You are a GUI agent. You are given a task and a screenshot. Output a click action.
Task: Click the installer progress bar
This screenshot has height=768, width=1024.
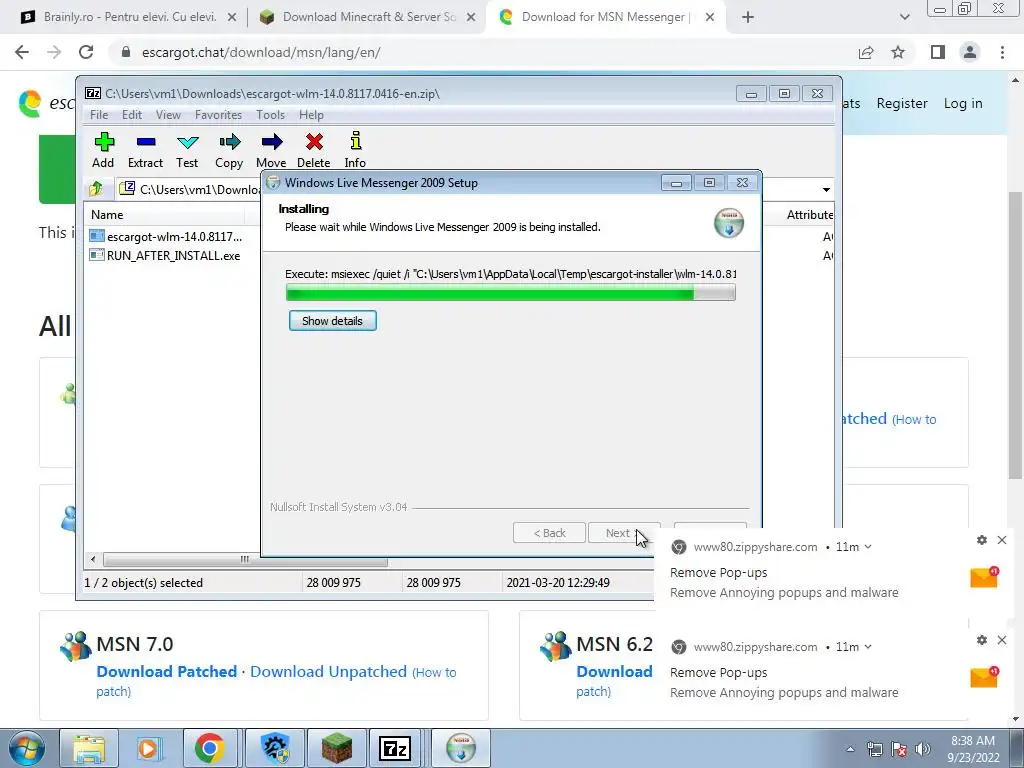point(511,293)
